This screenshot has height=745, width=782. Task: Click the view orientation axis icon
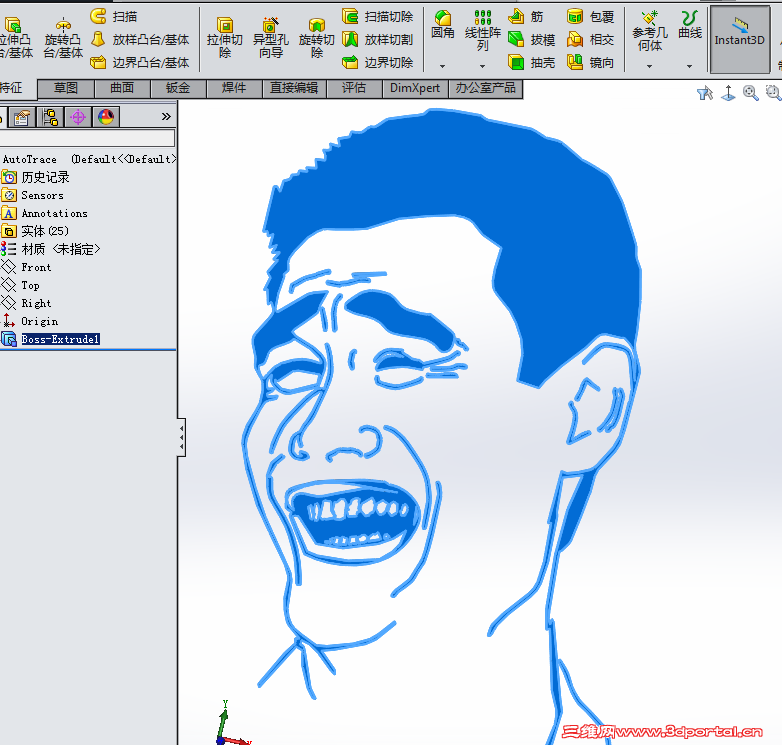coord(728,93)
